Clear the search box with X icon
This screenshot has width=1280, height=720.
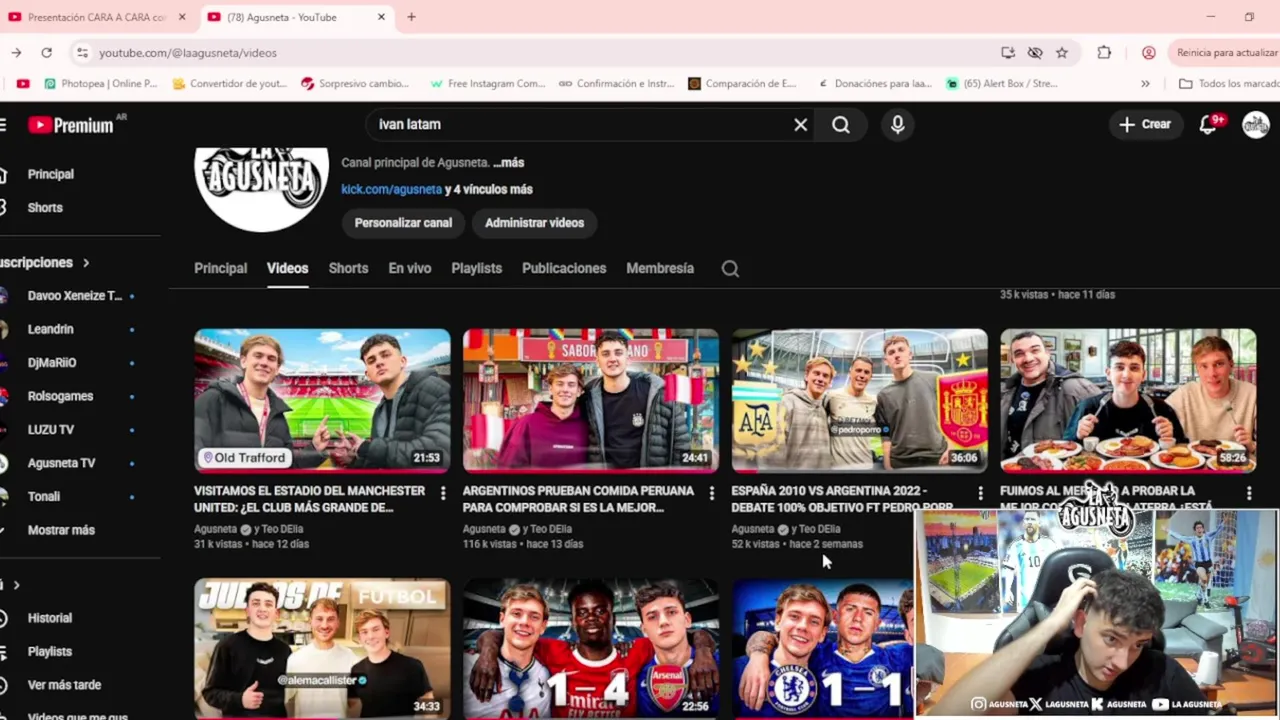[800, 125]
